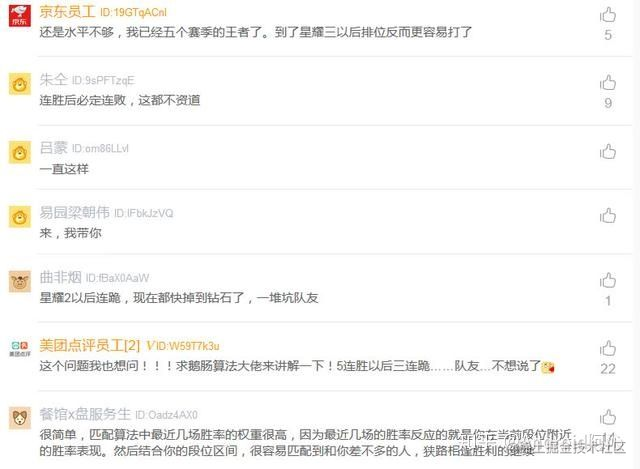Open 餐馆x盘服务生's dog avatar
This screenshot has height=469, width=640.
pyautogui.click(x=20, y=418)
